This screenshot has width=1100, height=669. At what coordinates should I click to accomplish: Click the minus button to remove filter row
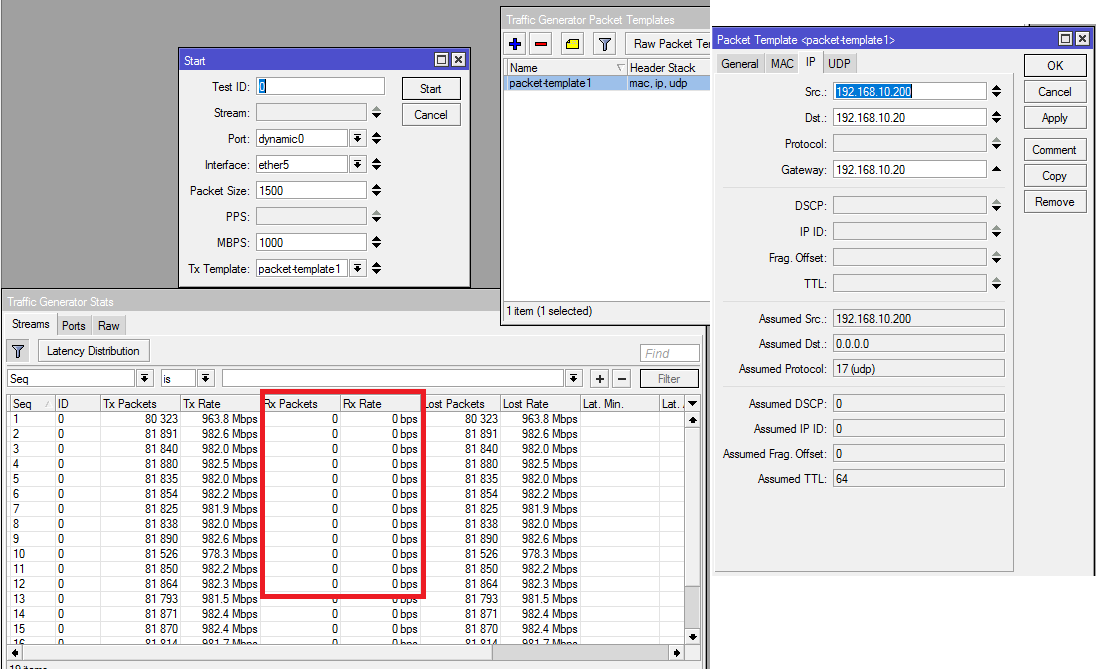(621, 379)
